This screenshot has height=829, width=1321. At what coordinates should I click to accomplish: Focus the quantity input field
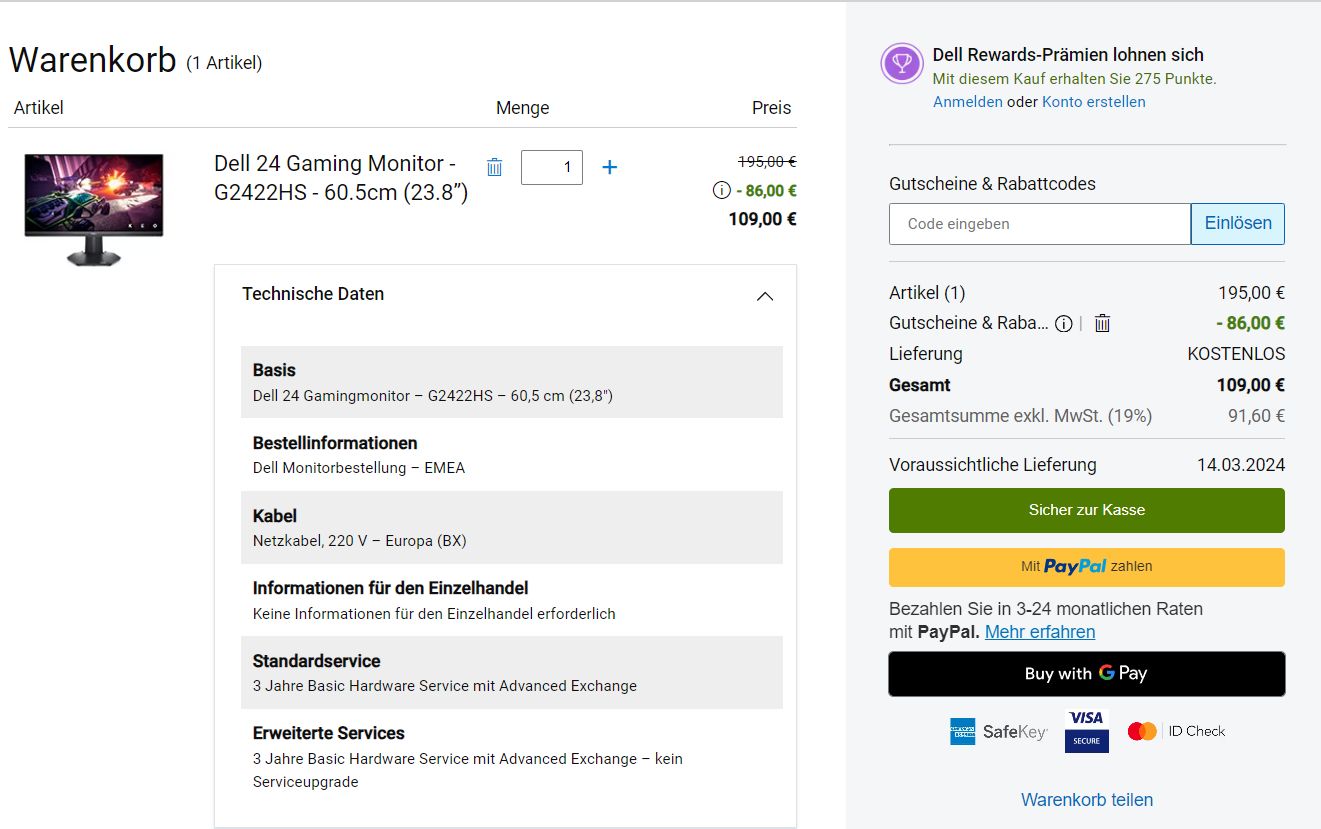[551, 167]
